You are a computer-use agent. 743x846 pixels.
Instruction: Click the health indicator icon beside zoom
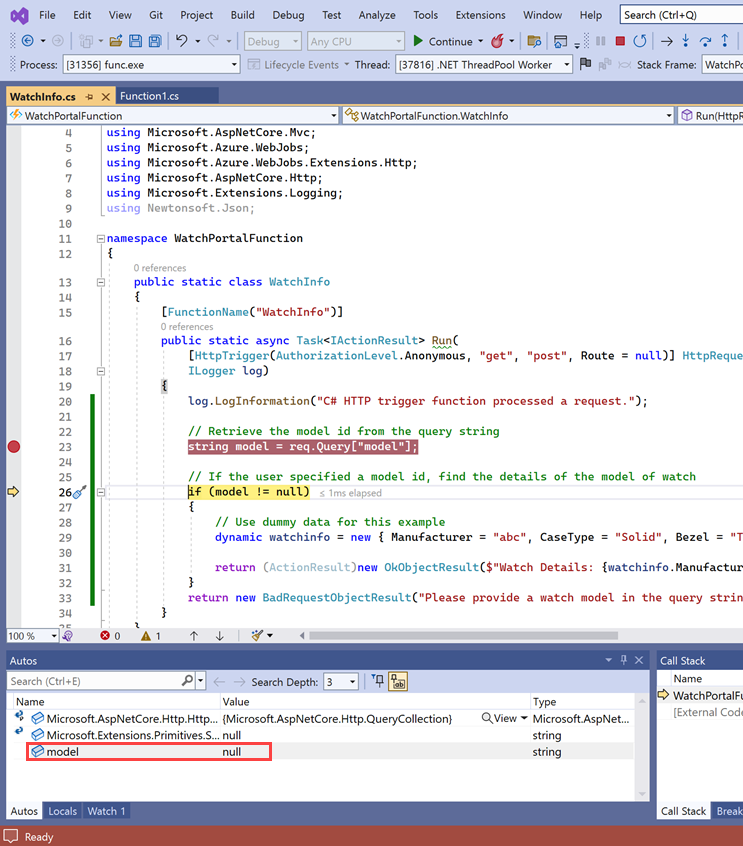67,636
